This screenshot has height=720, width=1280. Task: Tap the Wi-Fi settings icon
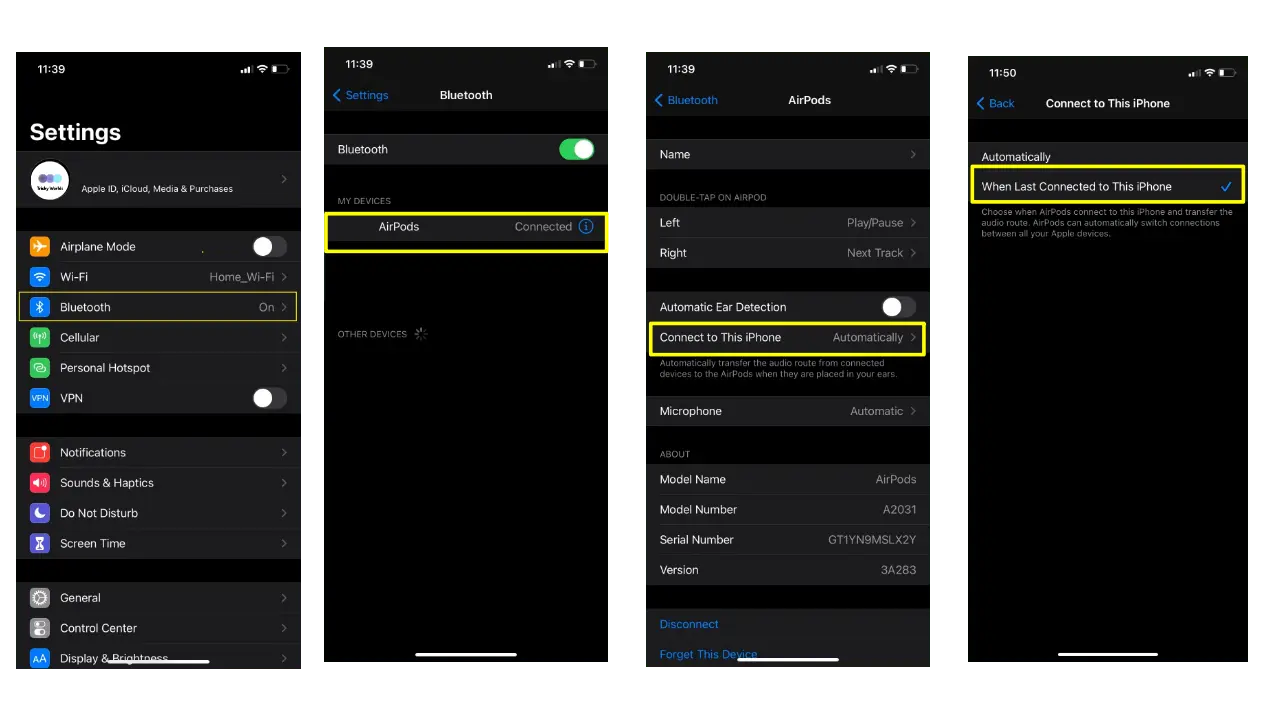coord(40,277)
